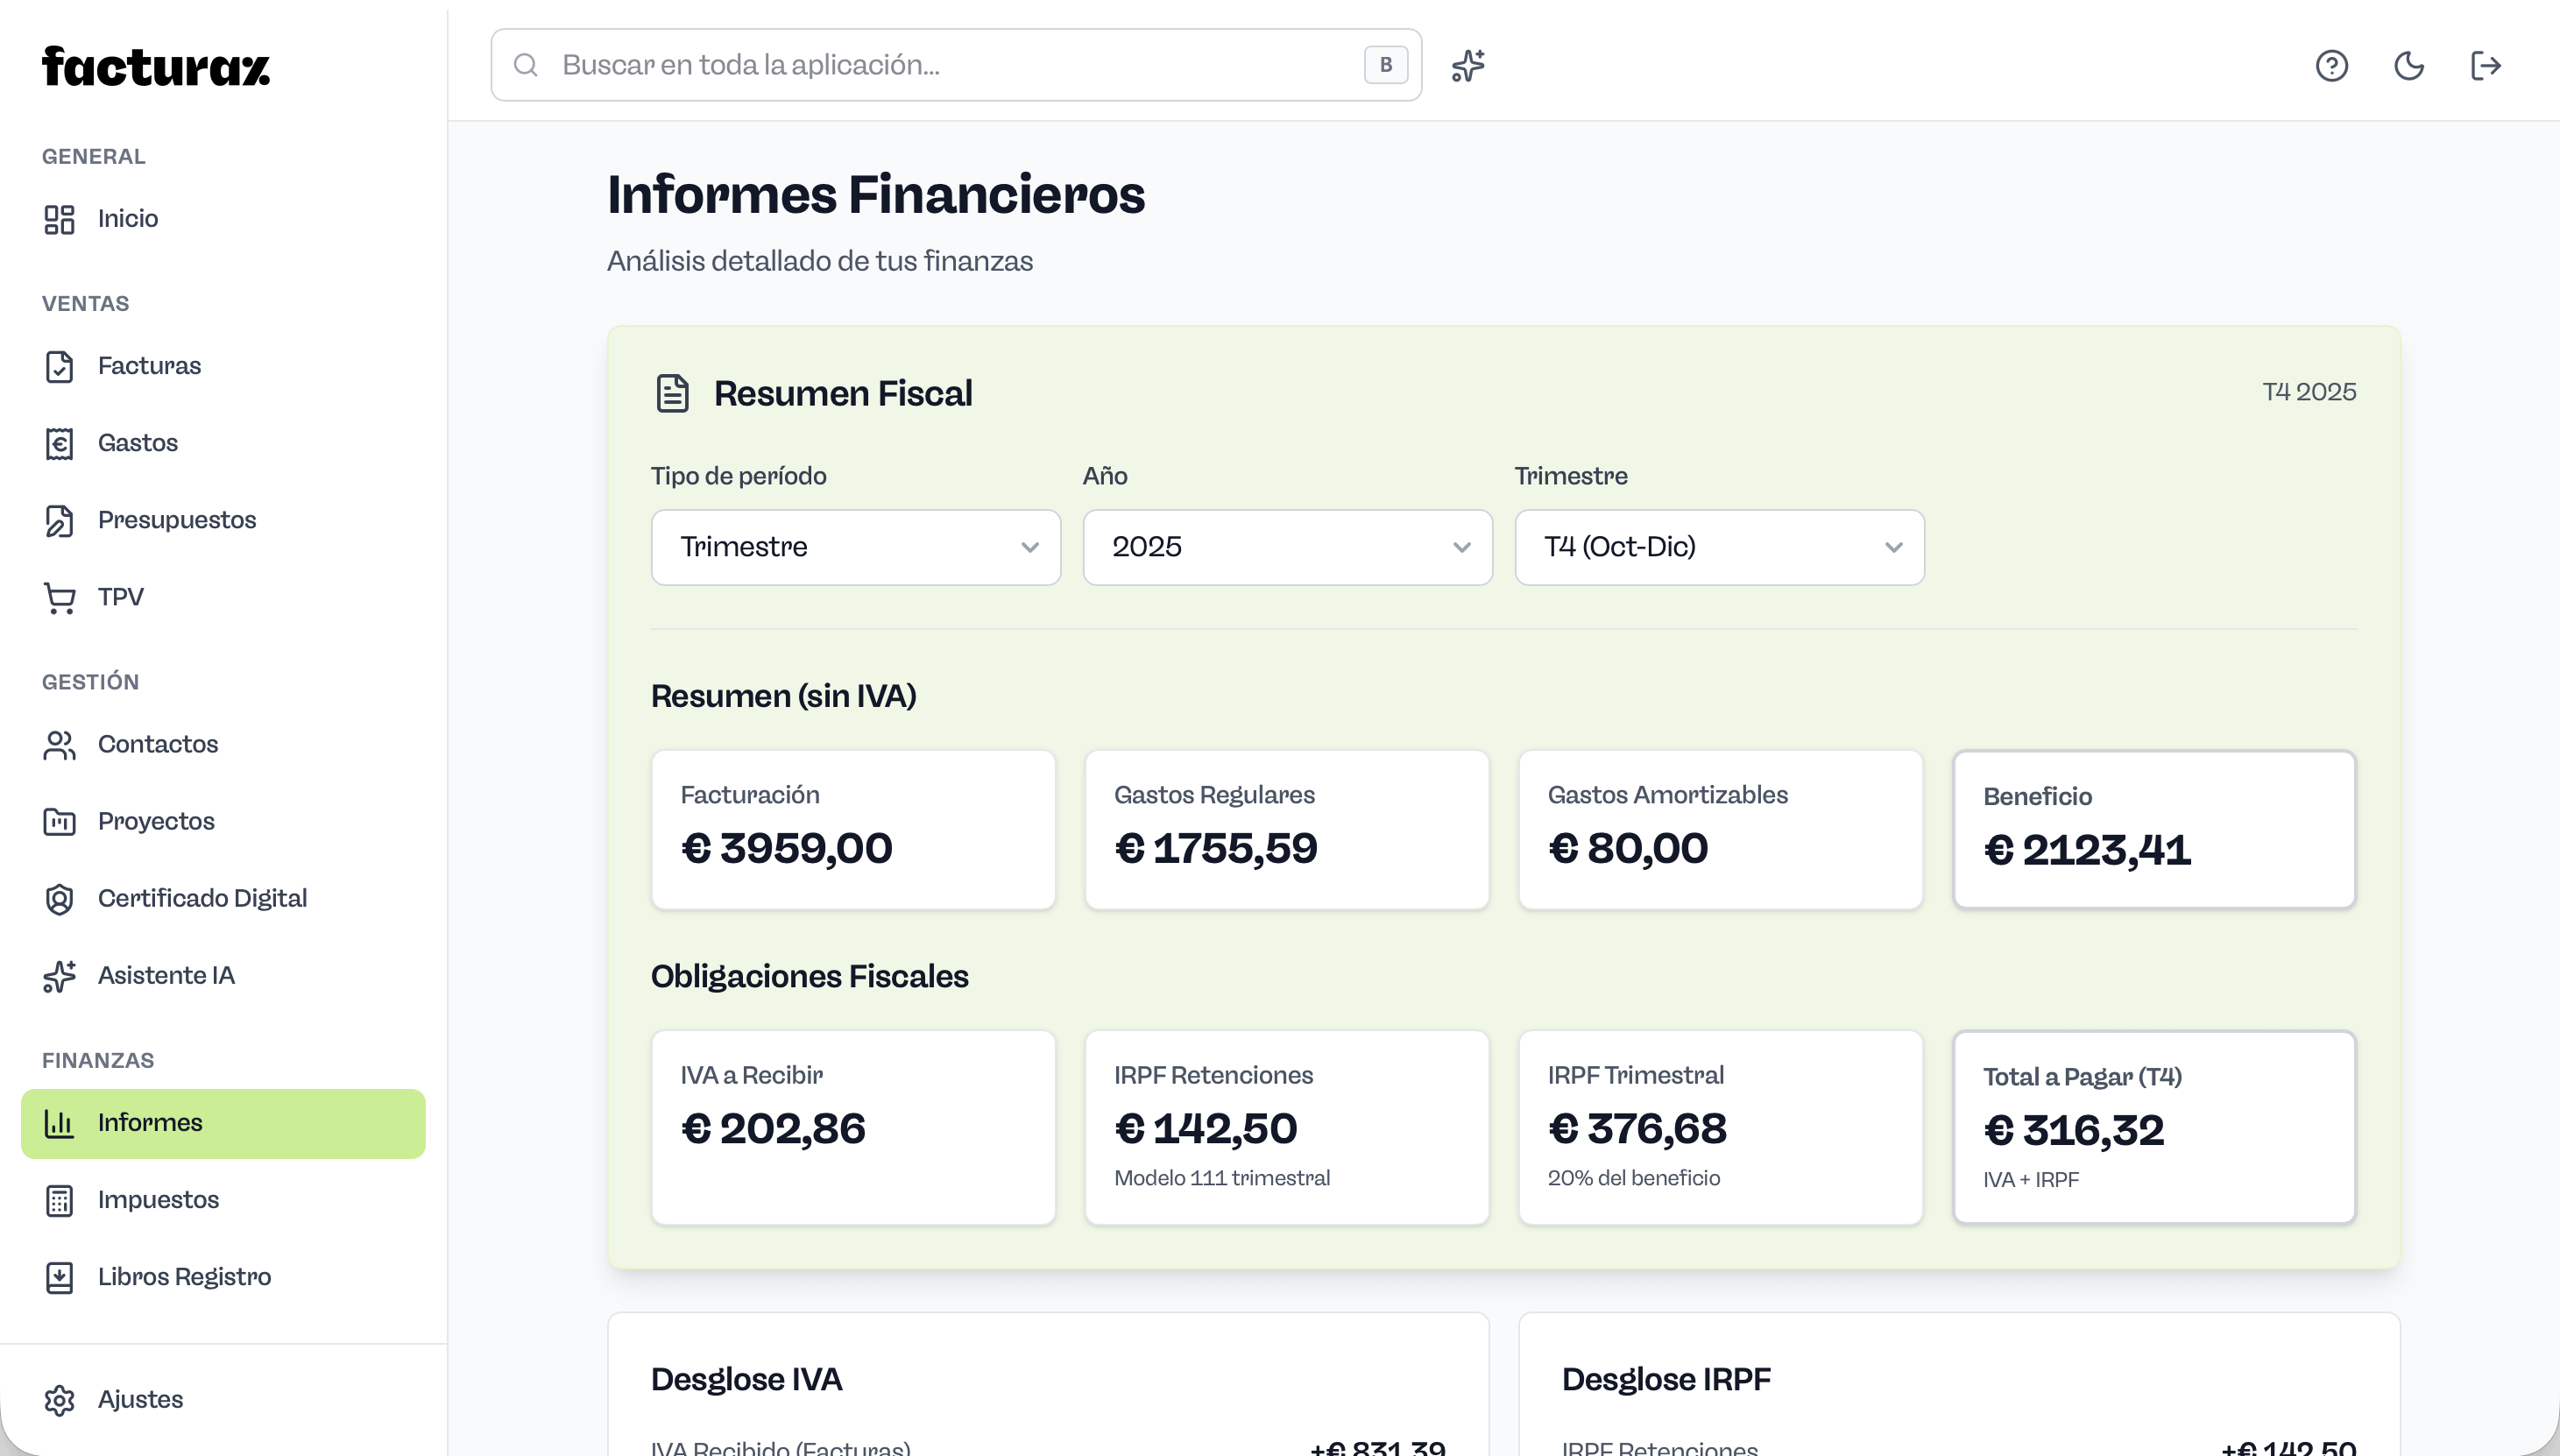Open the help question-mark icon
The height and width of the screenshot is (1456, 2560).
point(2331,66)
